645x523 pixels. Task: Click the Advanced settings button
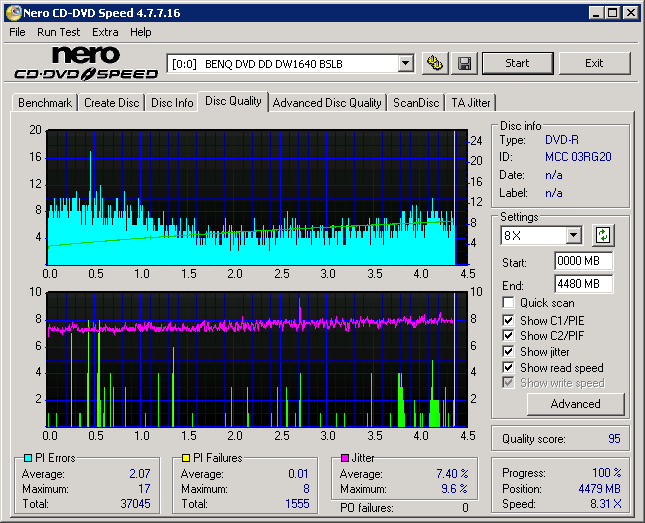pyautogui.click(x=575, y=404)
